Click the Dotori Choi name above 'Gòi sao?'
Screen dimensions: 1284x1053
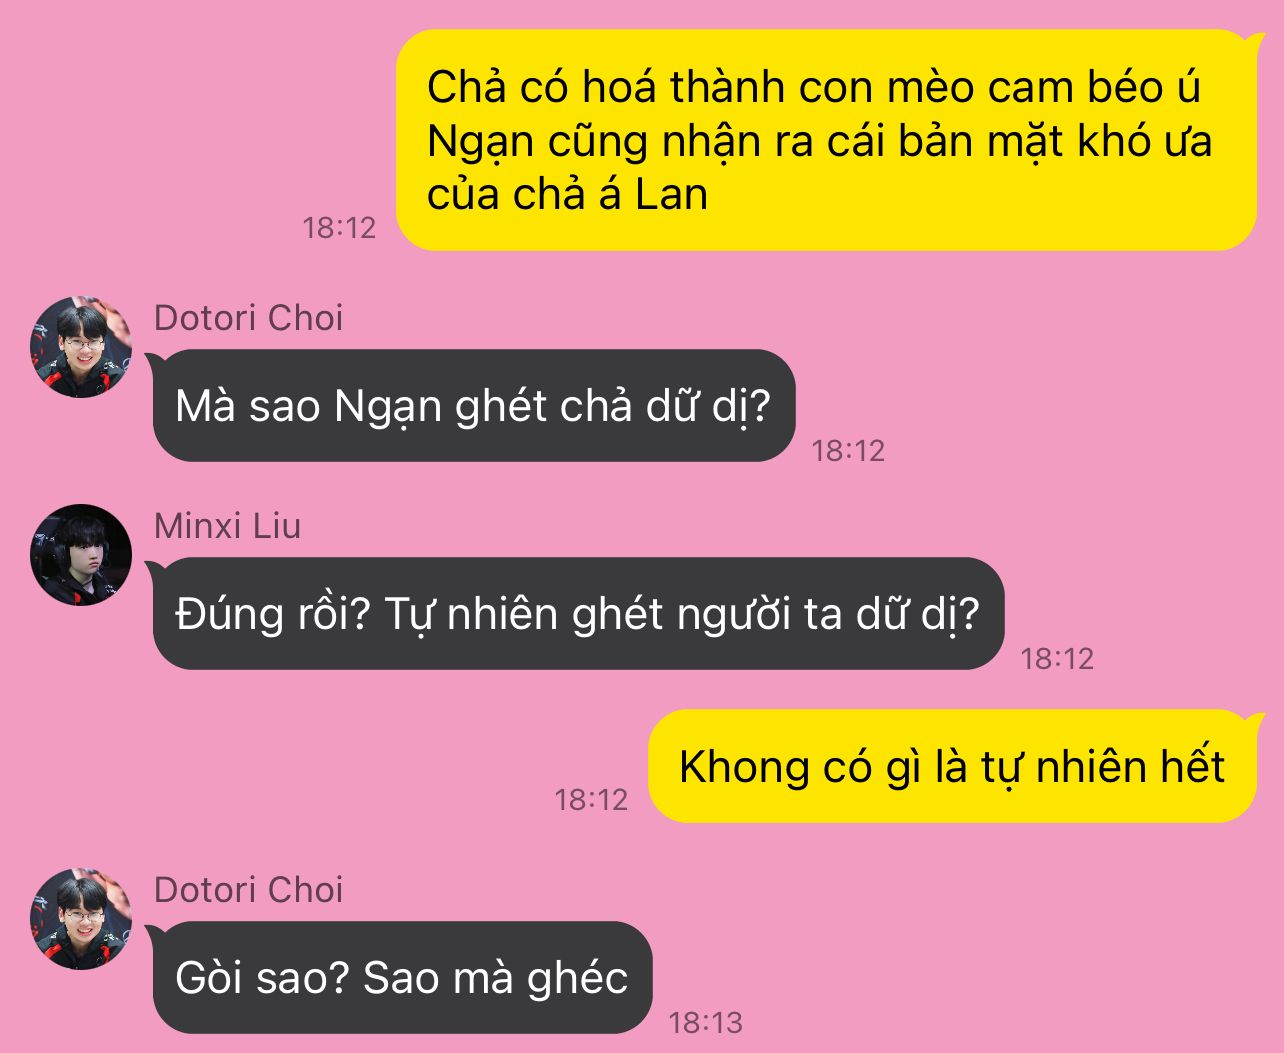pos(248,890)
